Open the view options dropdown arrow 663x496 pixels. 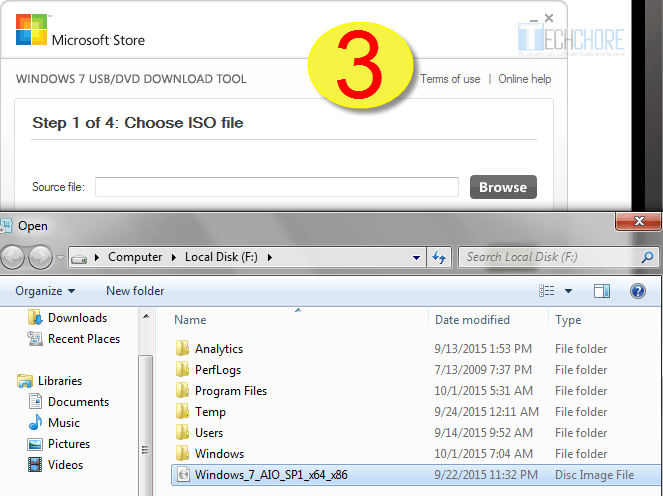click(x=568, y=291)
